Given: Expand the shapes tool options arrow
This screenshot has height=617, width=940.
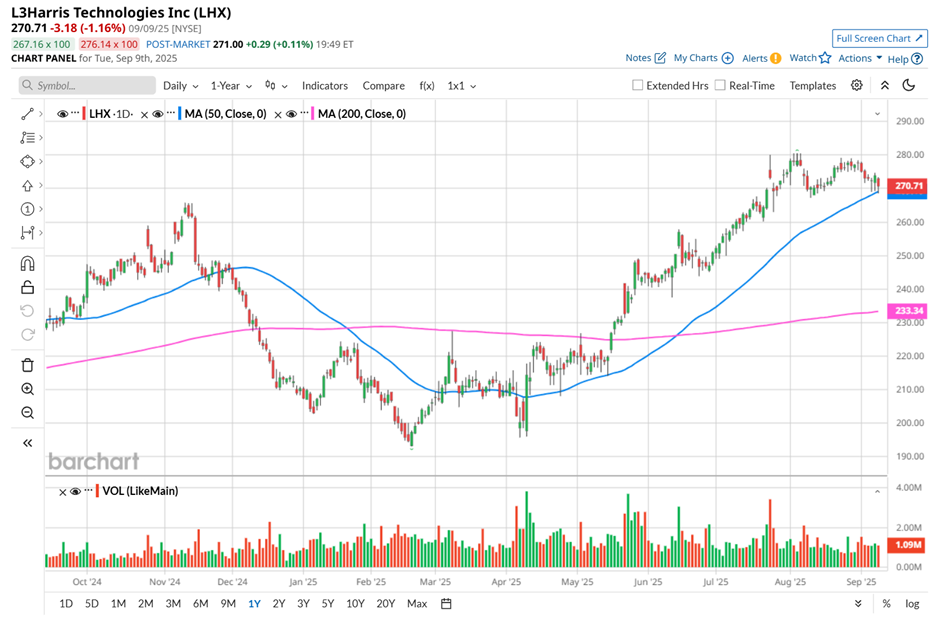Looking at the screenshot, I should [40, 161].
